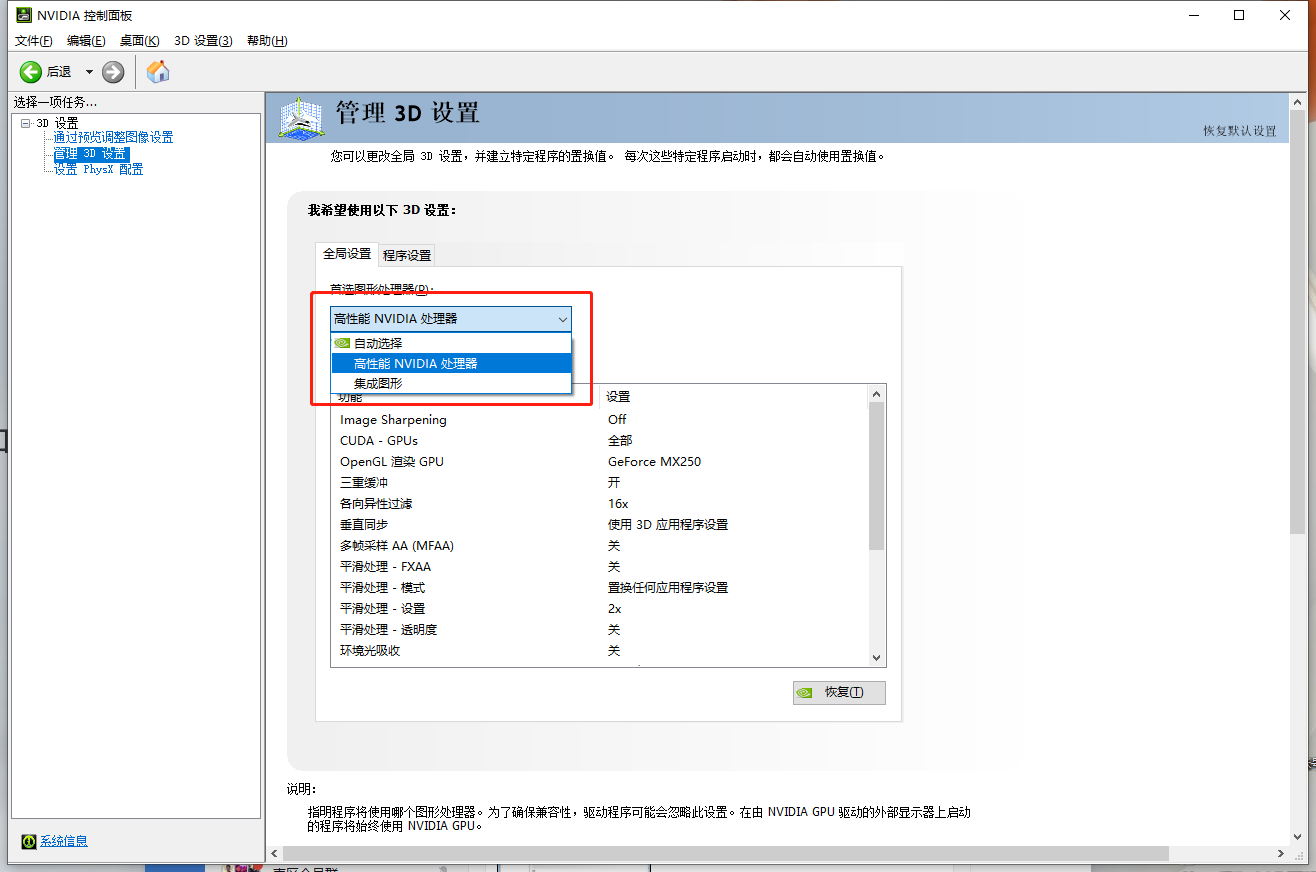
Task: Choose 高性能 NVIDIA 处理器 in the list
Action: [451, 363]
